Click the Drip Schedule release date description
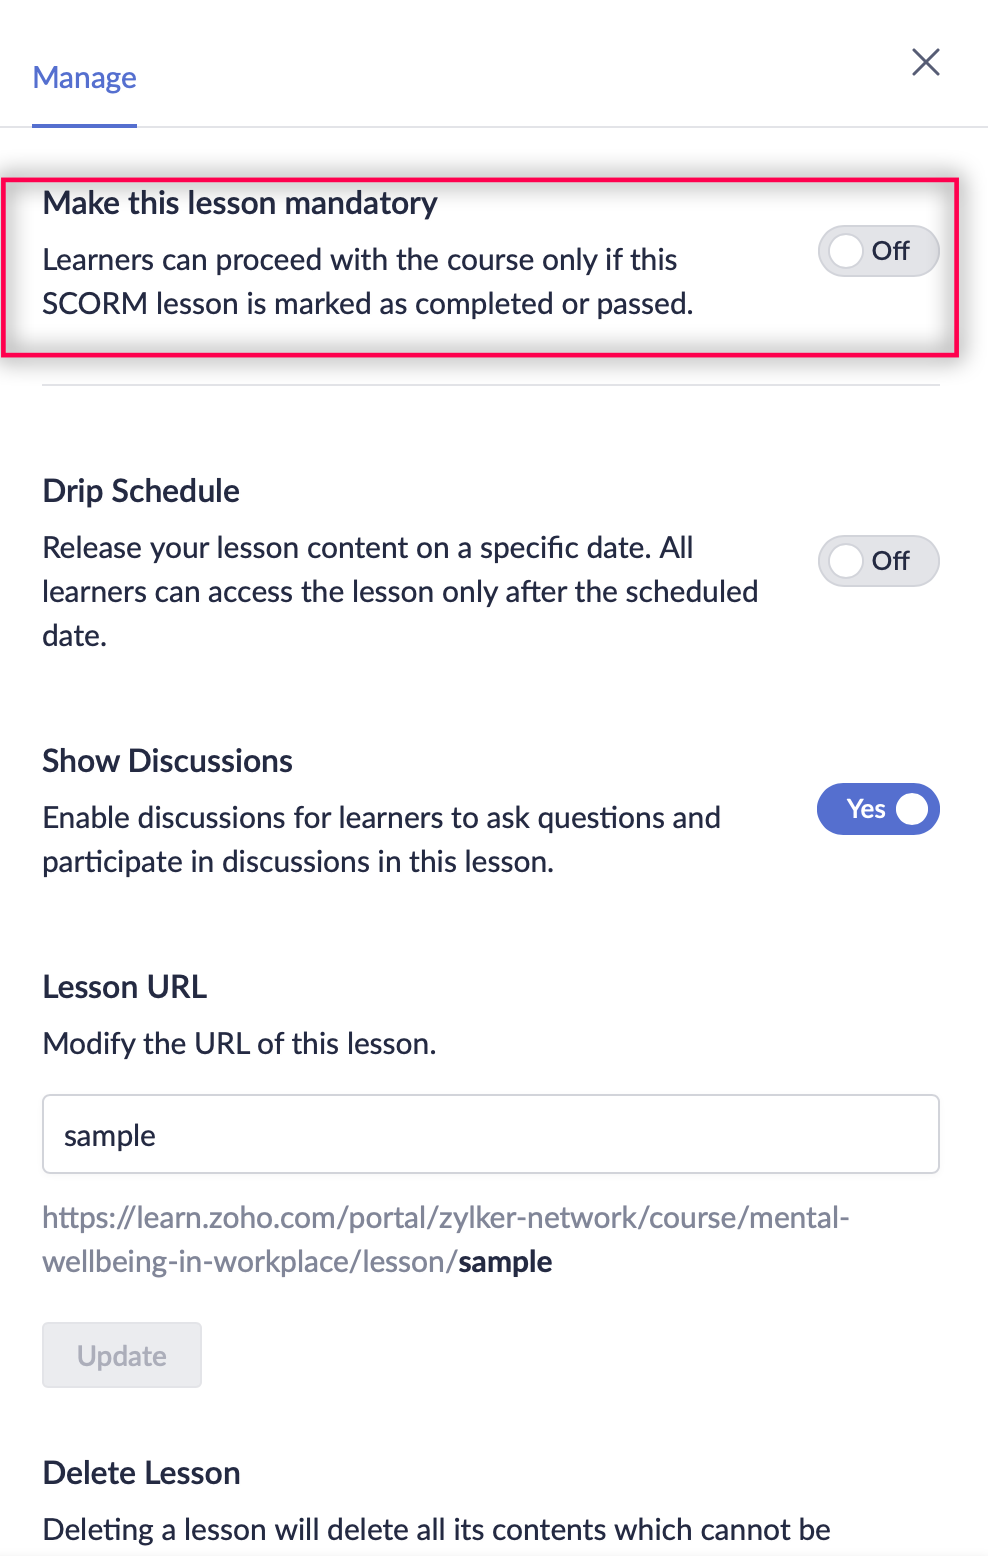988x1556 pixels. coord(399,591)
